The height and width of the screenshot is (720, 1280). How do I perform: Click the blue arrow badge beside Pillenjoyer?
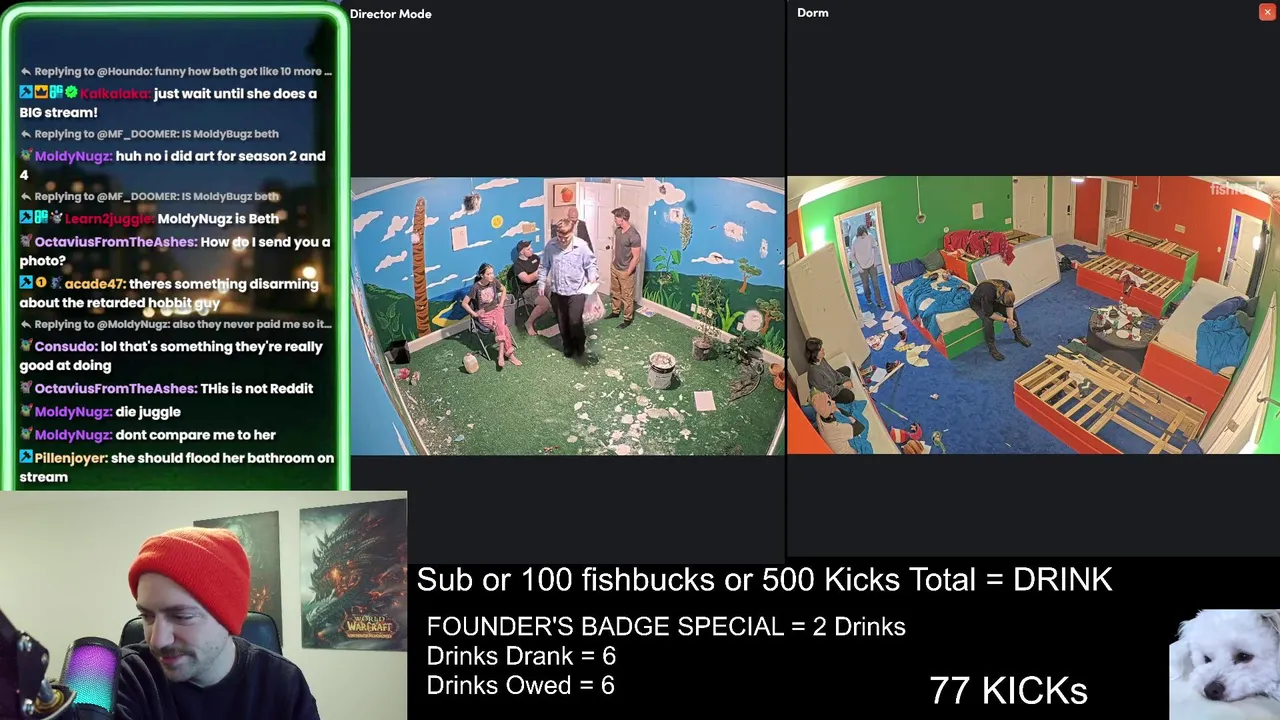(x=26, y=457)
